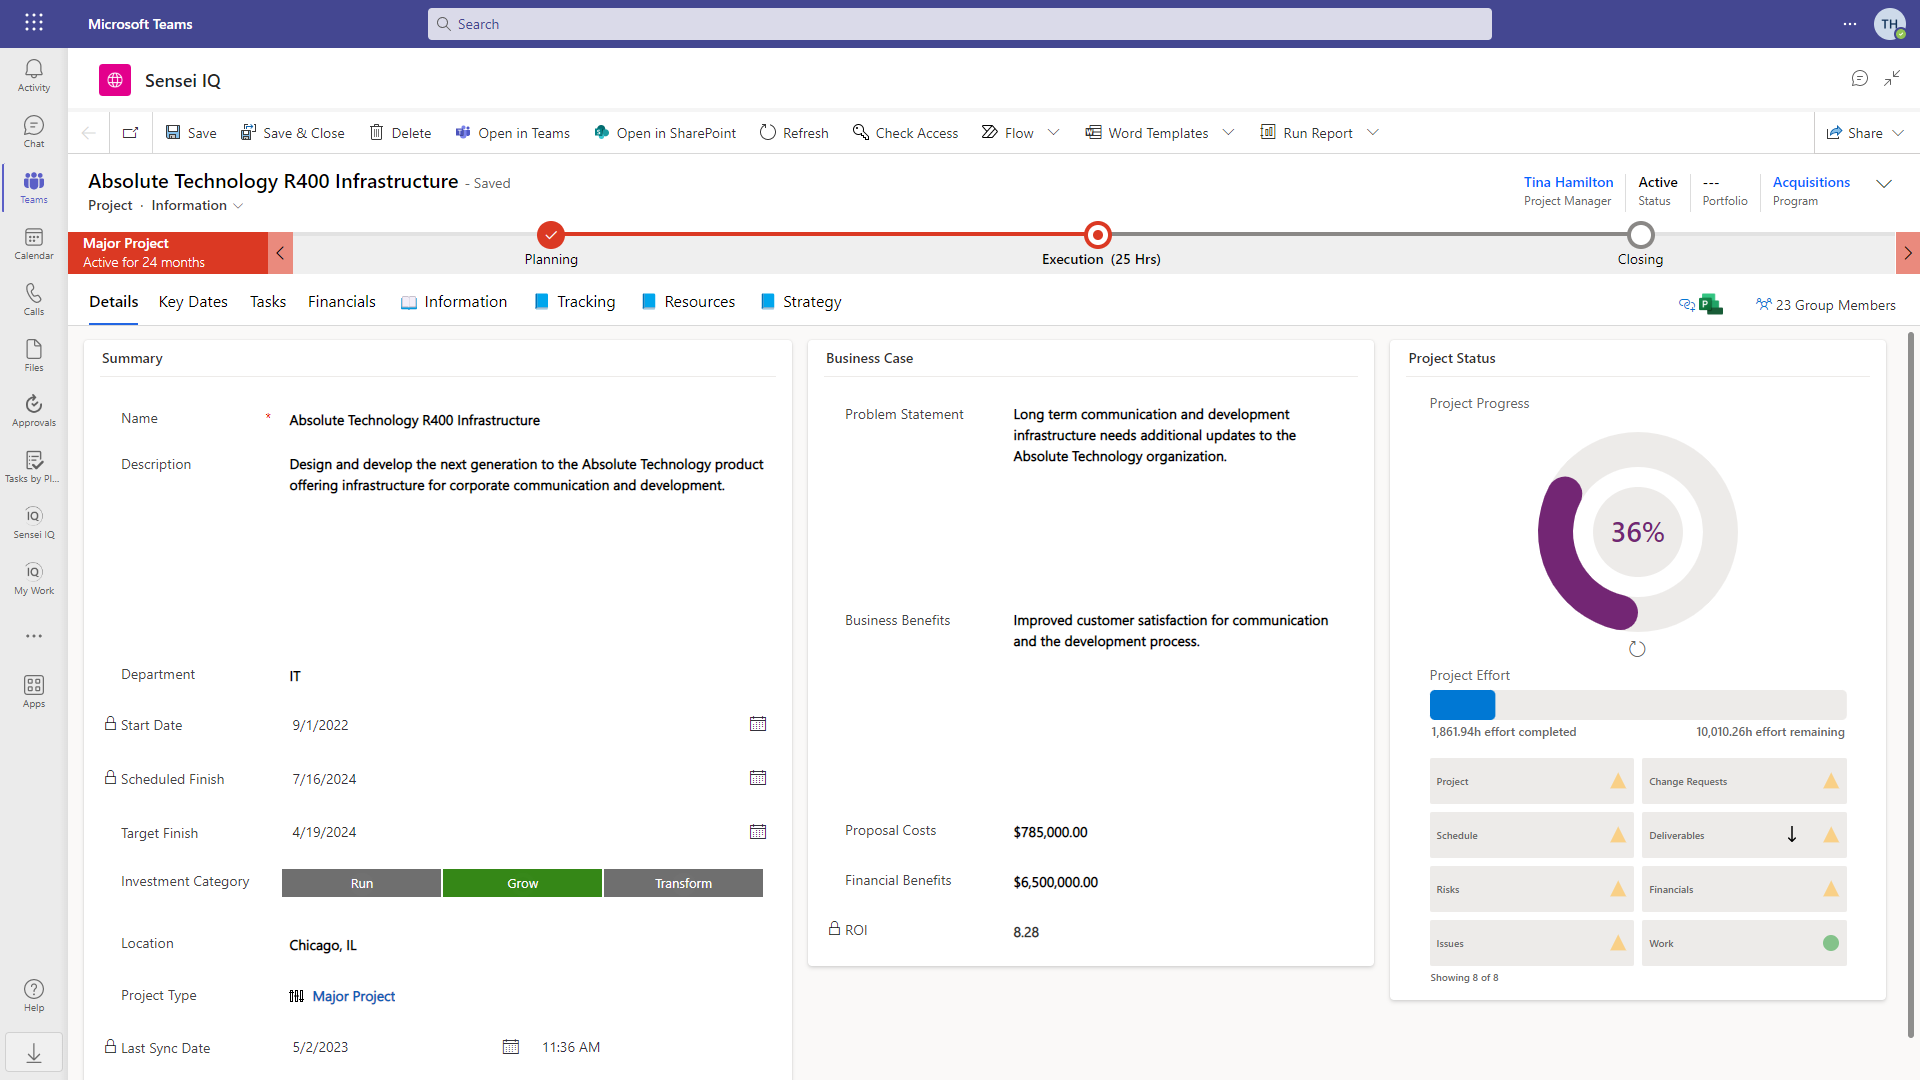Viewport: 1920px width, 1080px height.
Task: Refresh the Project Progress chart
Action: [1637, 649]
